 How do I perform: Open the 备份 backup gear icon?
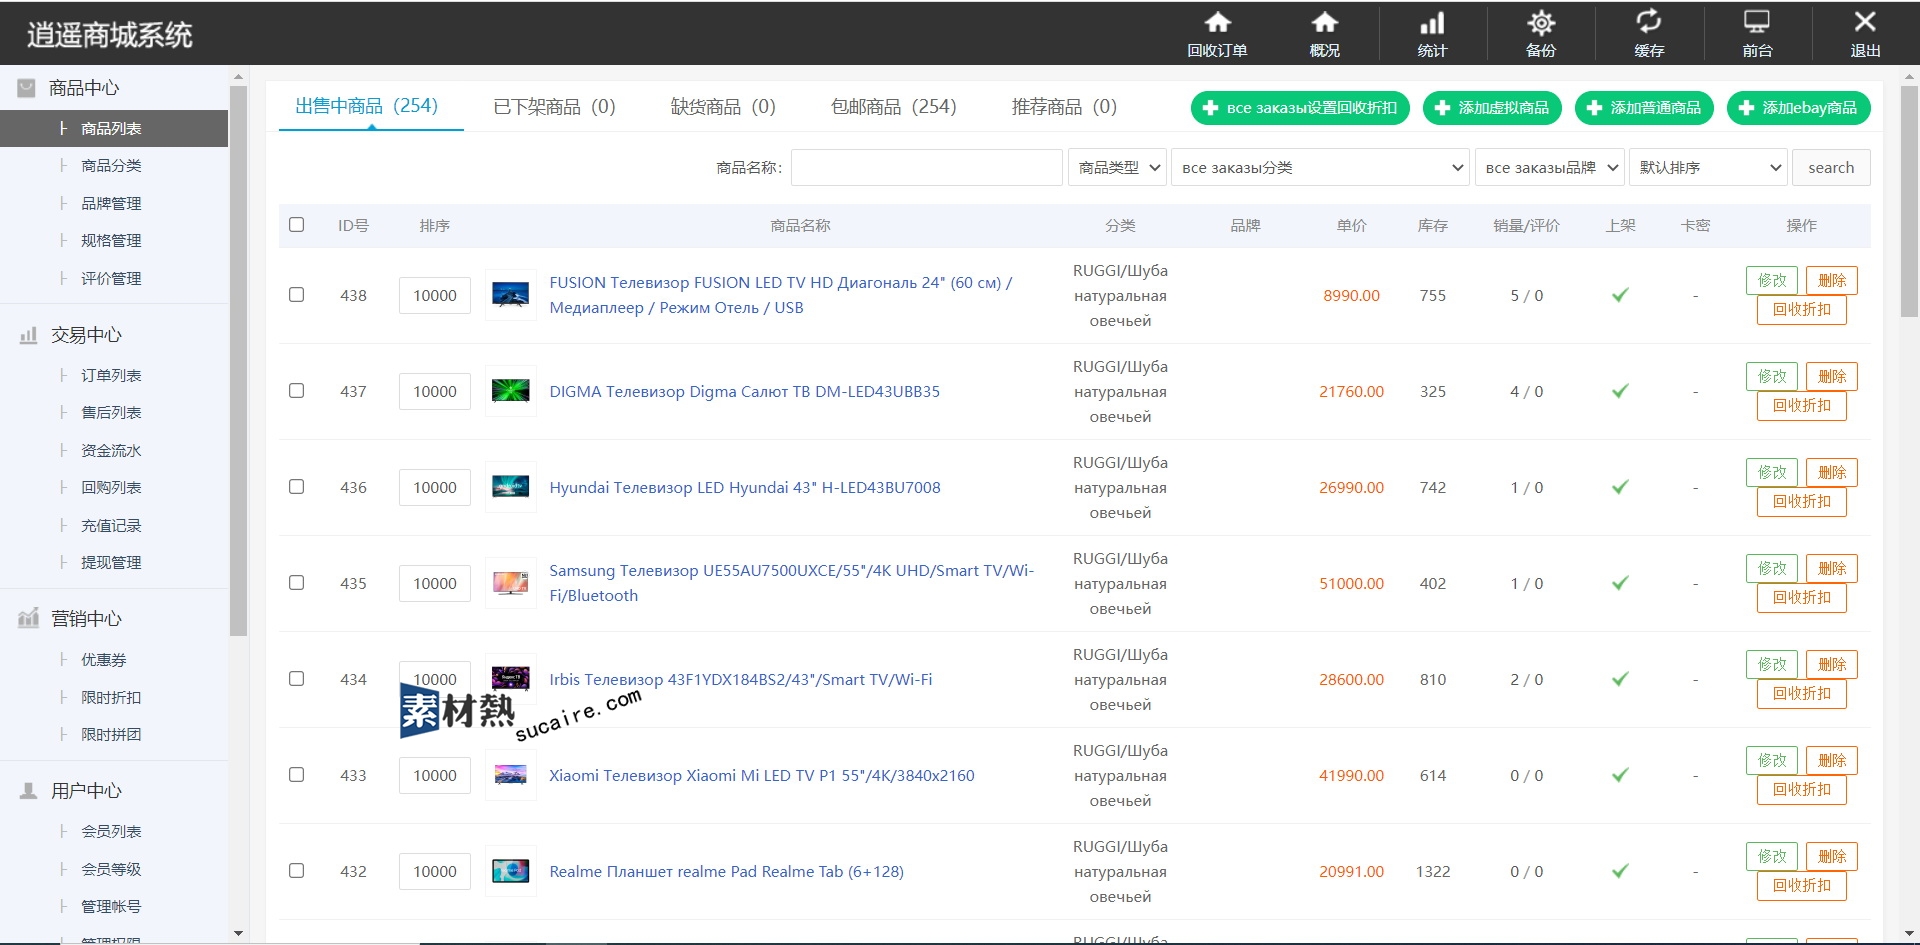tap(1541, 22)
